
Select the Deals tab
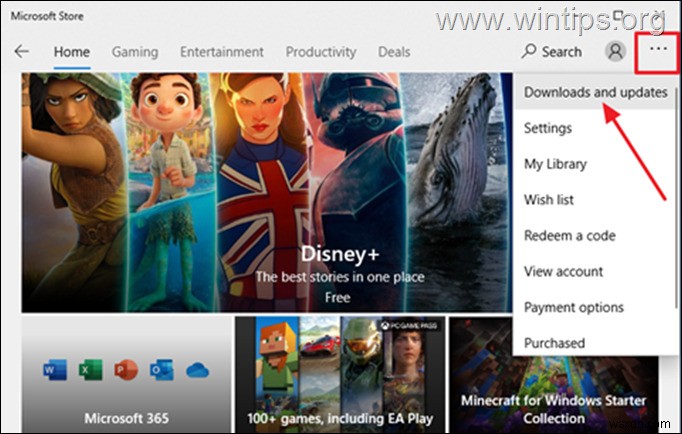coord(394,51)
